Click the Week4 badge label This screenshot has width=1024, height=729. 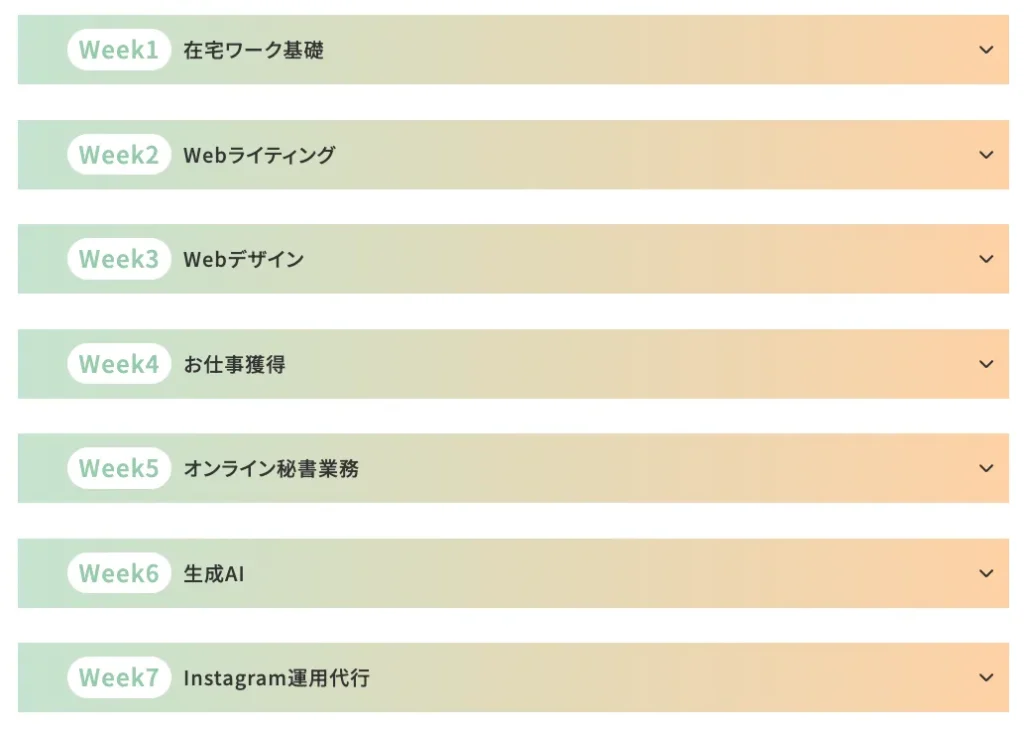[119, 364]
